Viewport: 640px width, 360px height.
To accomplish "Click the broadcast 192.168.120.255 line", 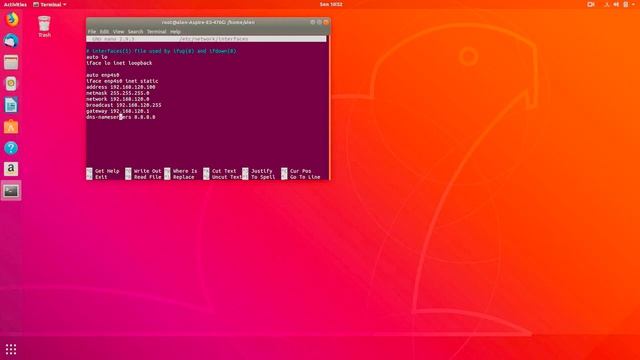I will tap(124, 105).
